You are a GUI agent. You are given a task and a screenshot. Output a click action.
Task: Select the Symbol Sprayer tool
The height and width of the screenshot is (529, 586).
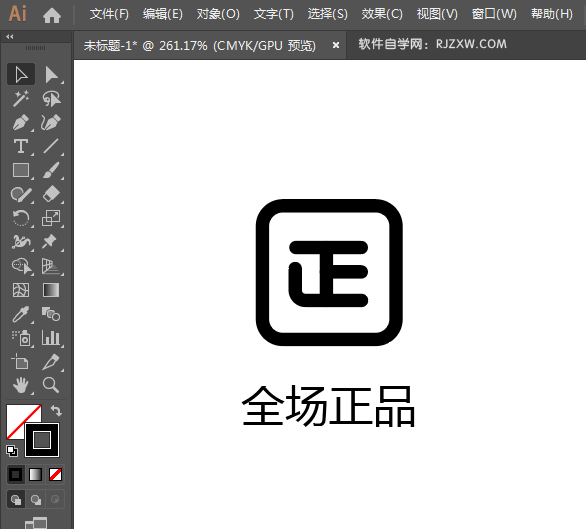[21, 338]
